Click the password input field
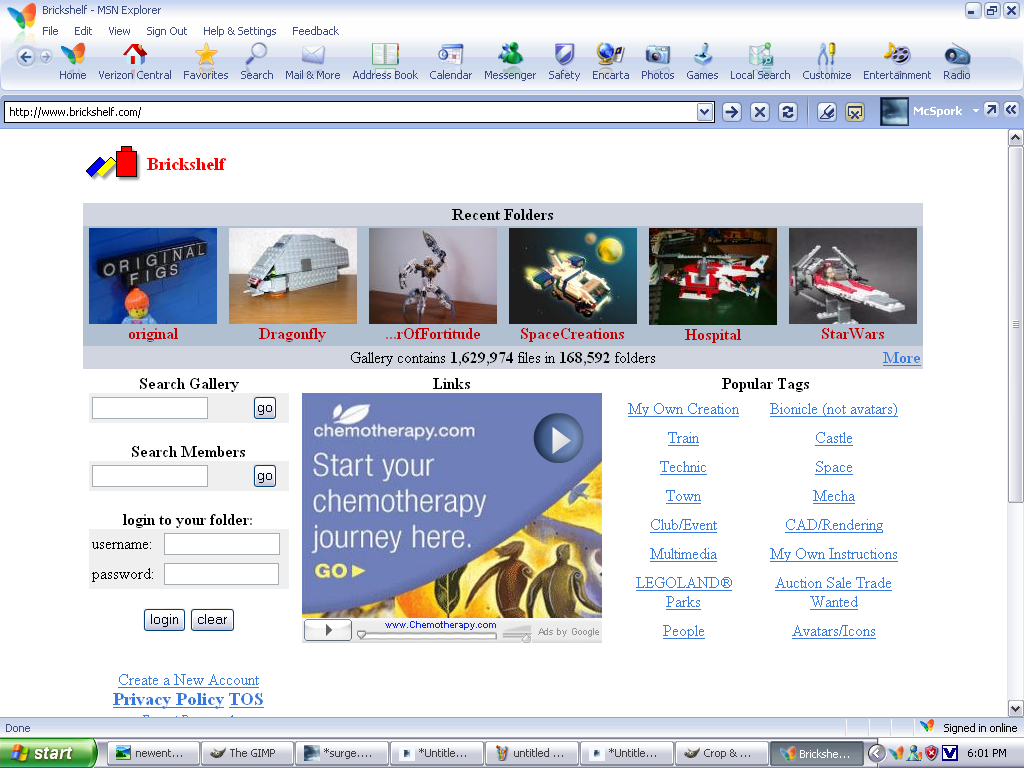Image resolution: width=1024 pixels, height=768 pixels. [x=221, y=574]
